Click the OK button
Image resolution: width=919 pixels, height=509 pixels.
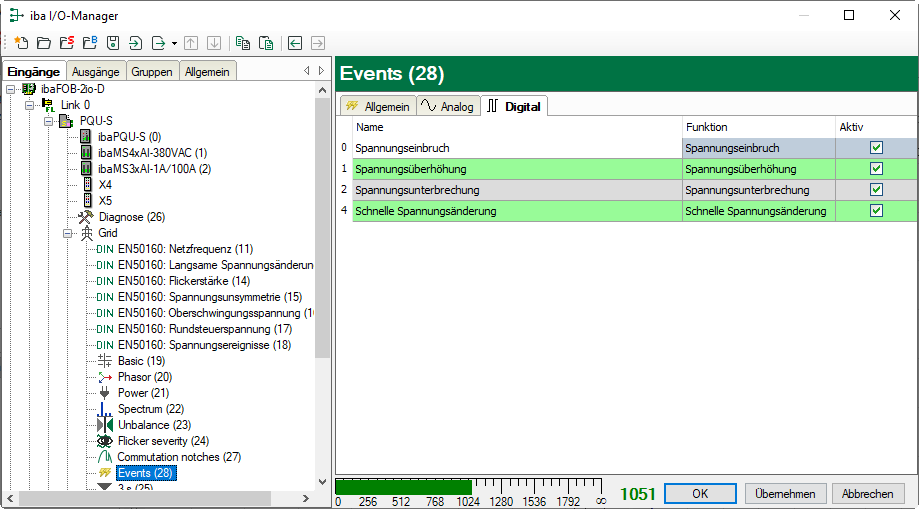coord(700,494)
